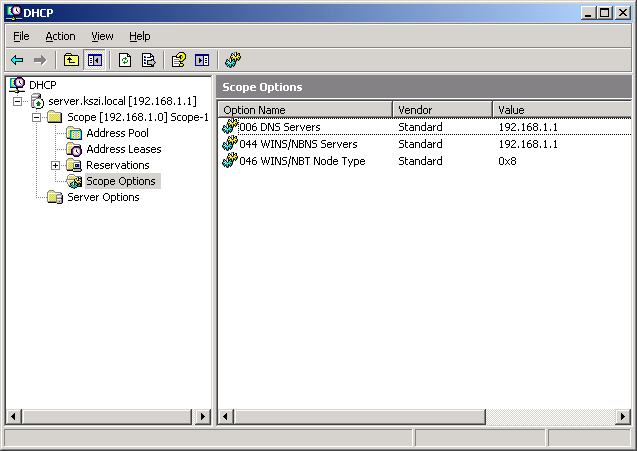637x451 pixels.
Task: Select Scope [192.168.1.0] Scope-1 label
Action: click(138, 117)
